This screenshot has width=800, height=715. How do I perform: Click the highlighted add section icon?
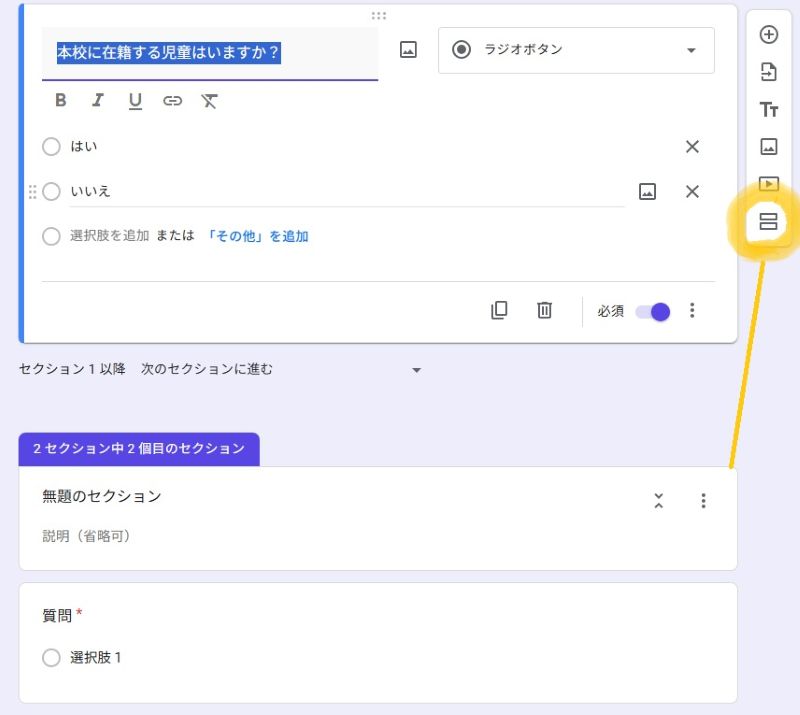tap(768, 221)
